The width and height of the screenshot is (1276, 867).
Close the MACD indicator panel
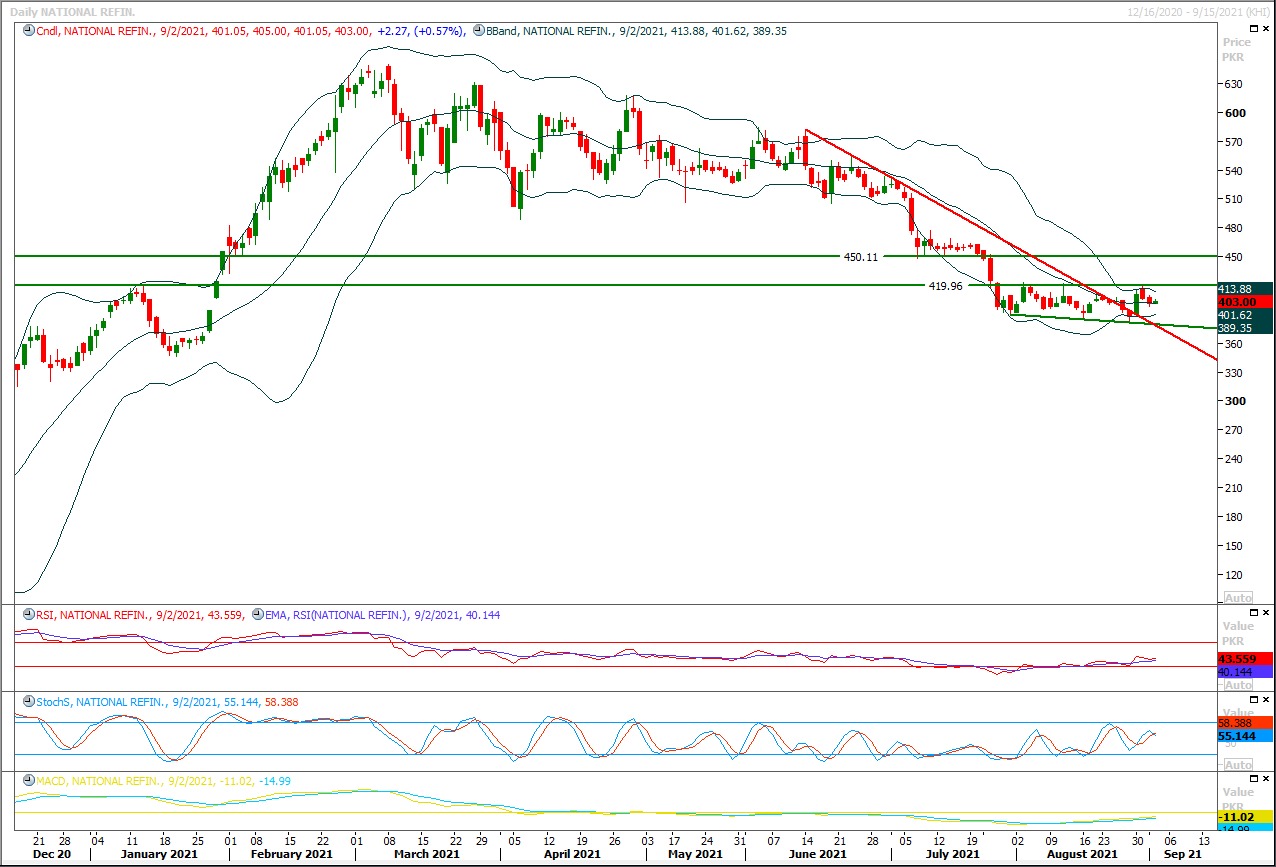pyautogui.click(x=1267, y=778)
